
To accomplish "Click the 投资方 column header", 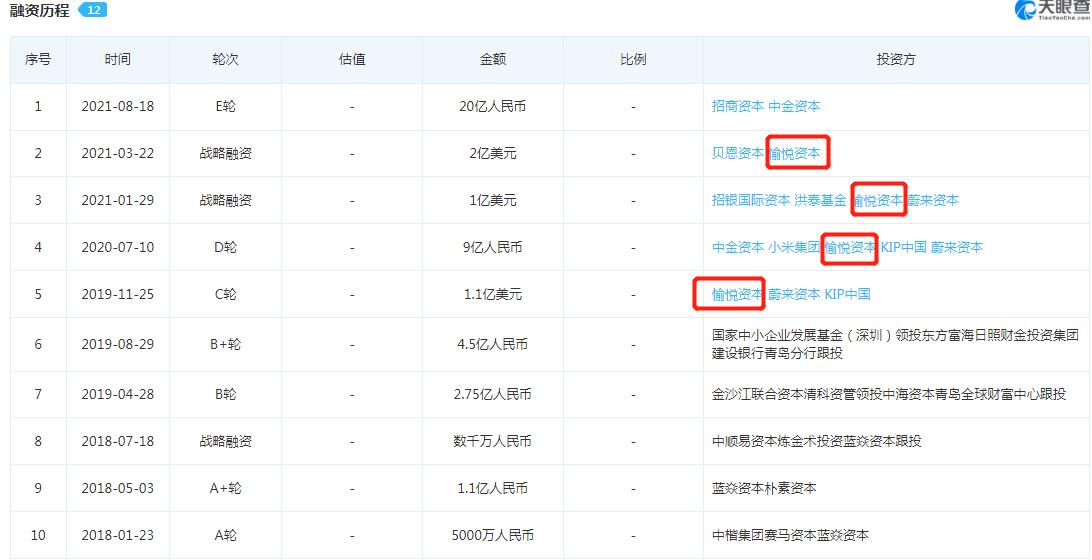I will pos(896,60).
